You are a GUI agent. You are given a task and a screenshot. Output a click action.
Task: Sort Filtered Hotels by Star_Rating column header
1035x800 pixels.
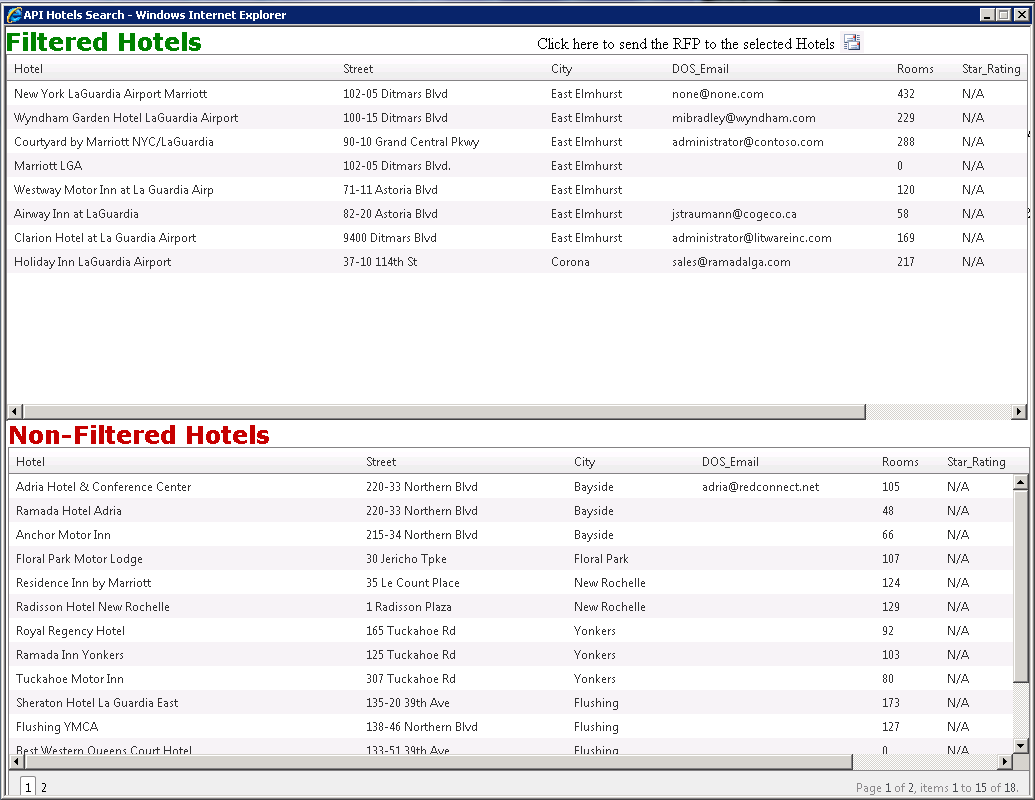[x=991, y=69]
